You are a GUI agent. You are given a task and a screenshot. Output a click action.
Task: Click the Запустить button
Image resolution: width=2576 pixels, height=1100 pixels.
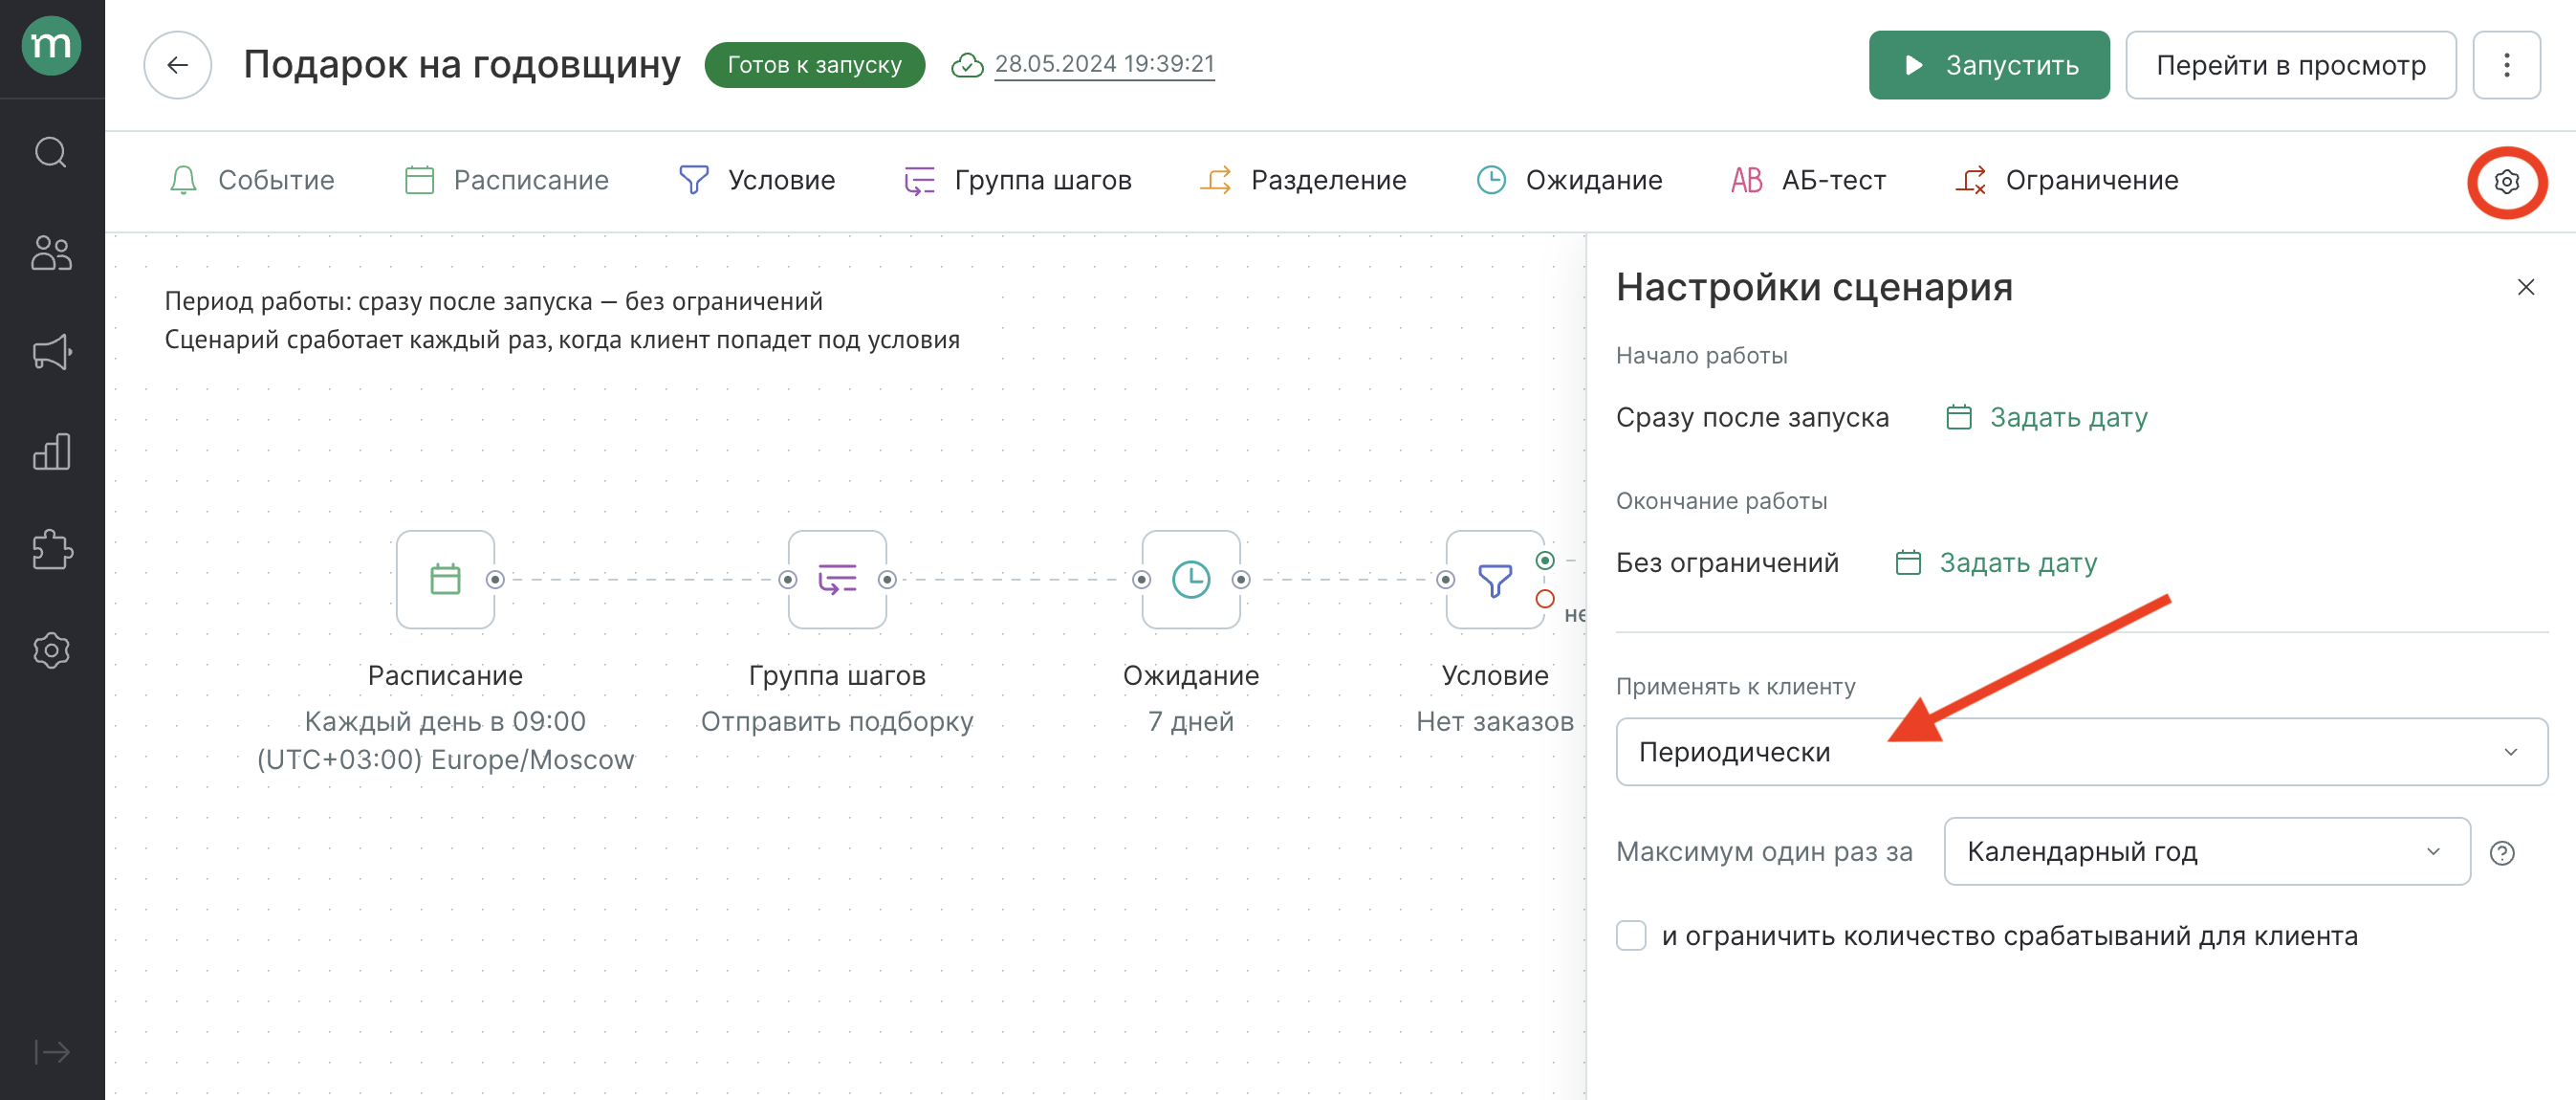[x=1989, y=65]
